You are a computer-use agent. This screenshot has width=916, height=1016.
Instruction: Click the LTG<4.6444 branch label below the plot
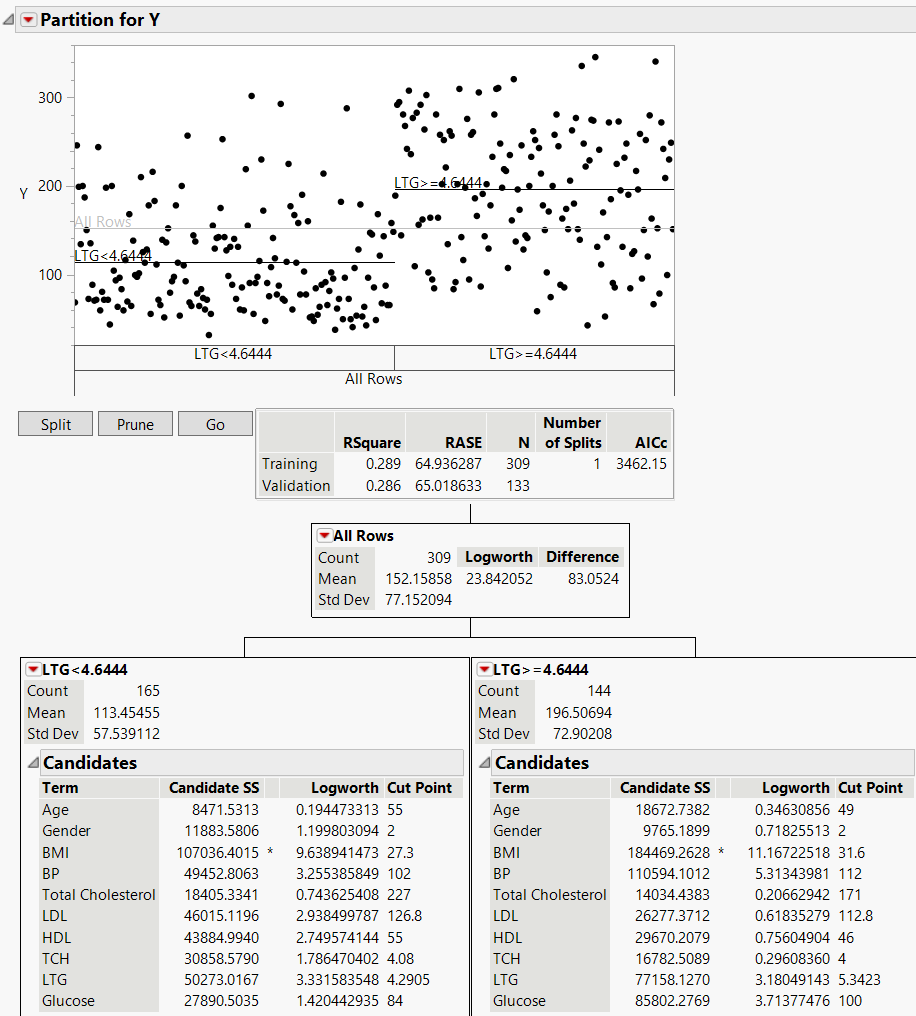tap(234, 352)
